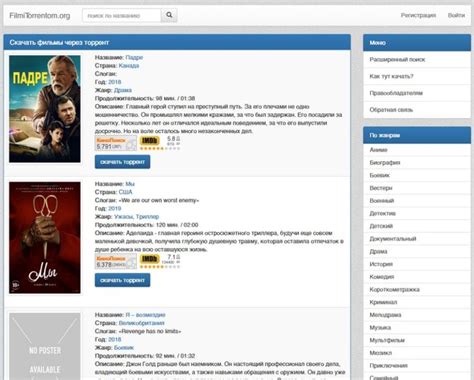Click the KinoPoisk rating badge for Мы
This screenshot has width=474, height=380.
coord(116,261)
